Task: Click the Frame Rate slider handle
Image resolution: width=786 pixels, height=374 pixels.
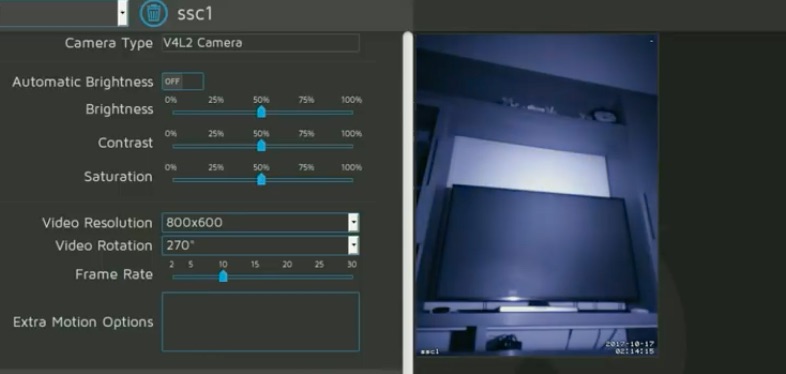Action: pyautogui.click(x=223, y=276)
